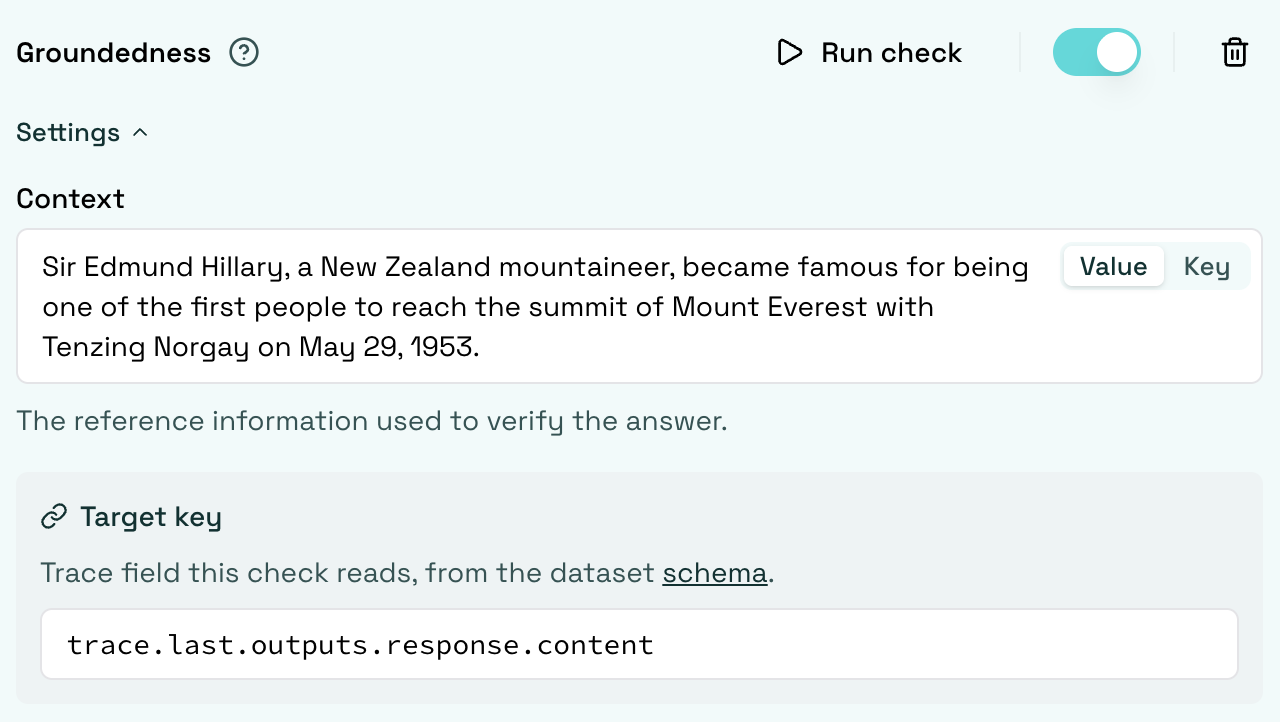Collapse Settings using the chevron arrow

(140, 132)
